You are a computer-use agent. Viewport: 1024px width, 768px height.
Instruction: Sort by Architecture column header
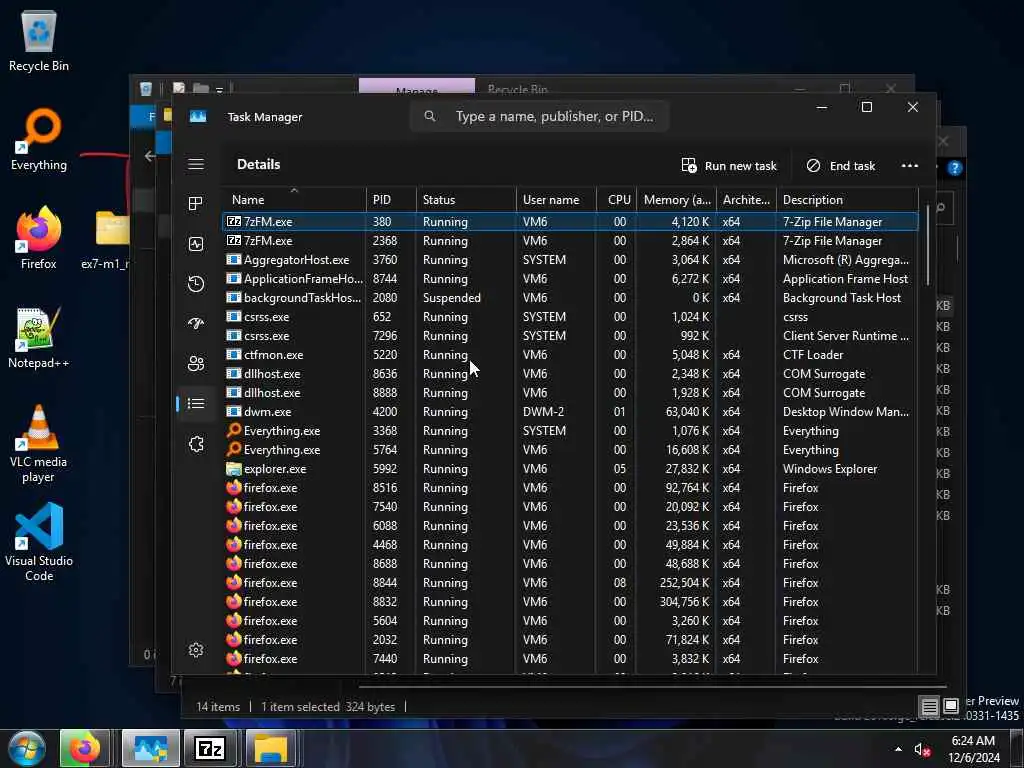[x=746, y=200]
